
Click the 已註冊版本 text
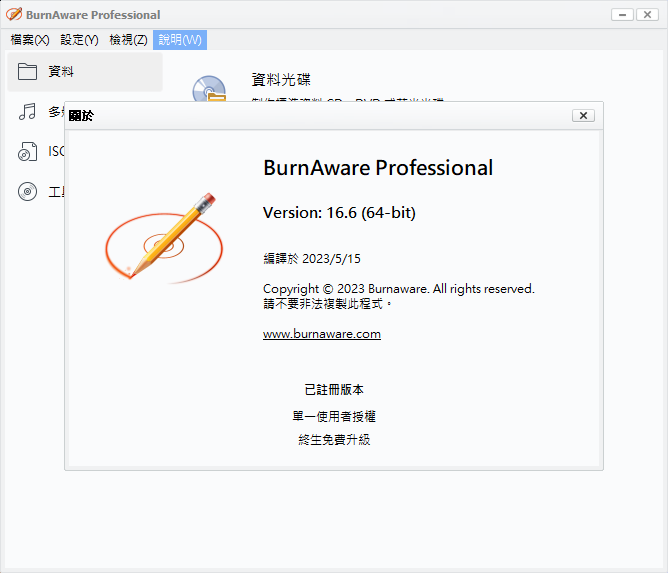click(334, 389)
